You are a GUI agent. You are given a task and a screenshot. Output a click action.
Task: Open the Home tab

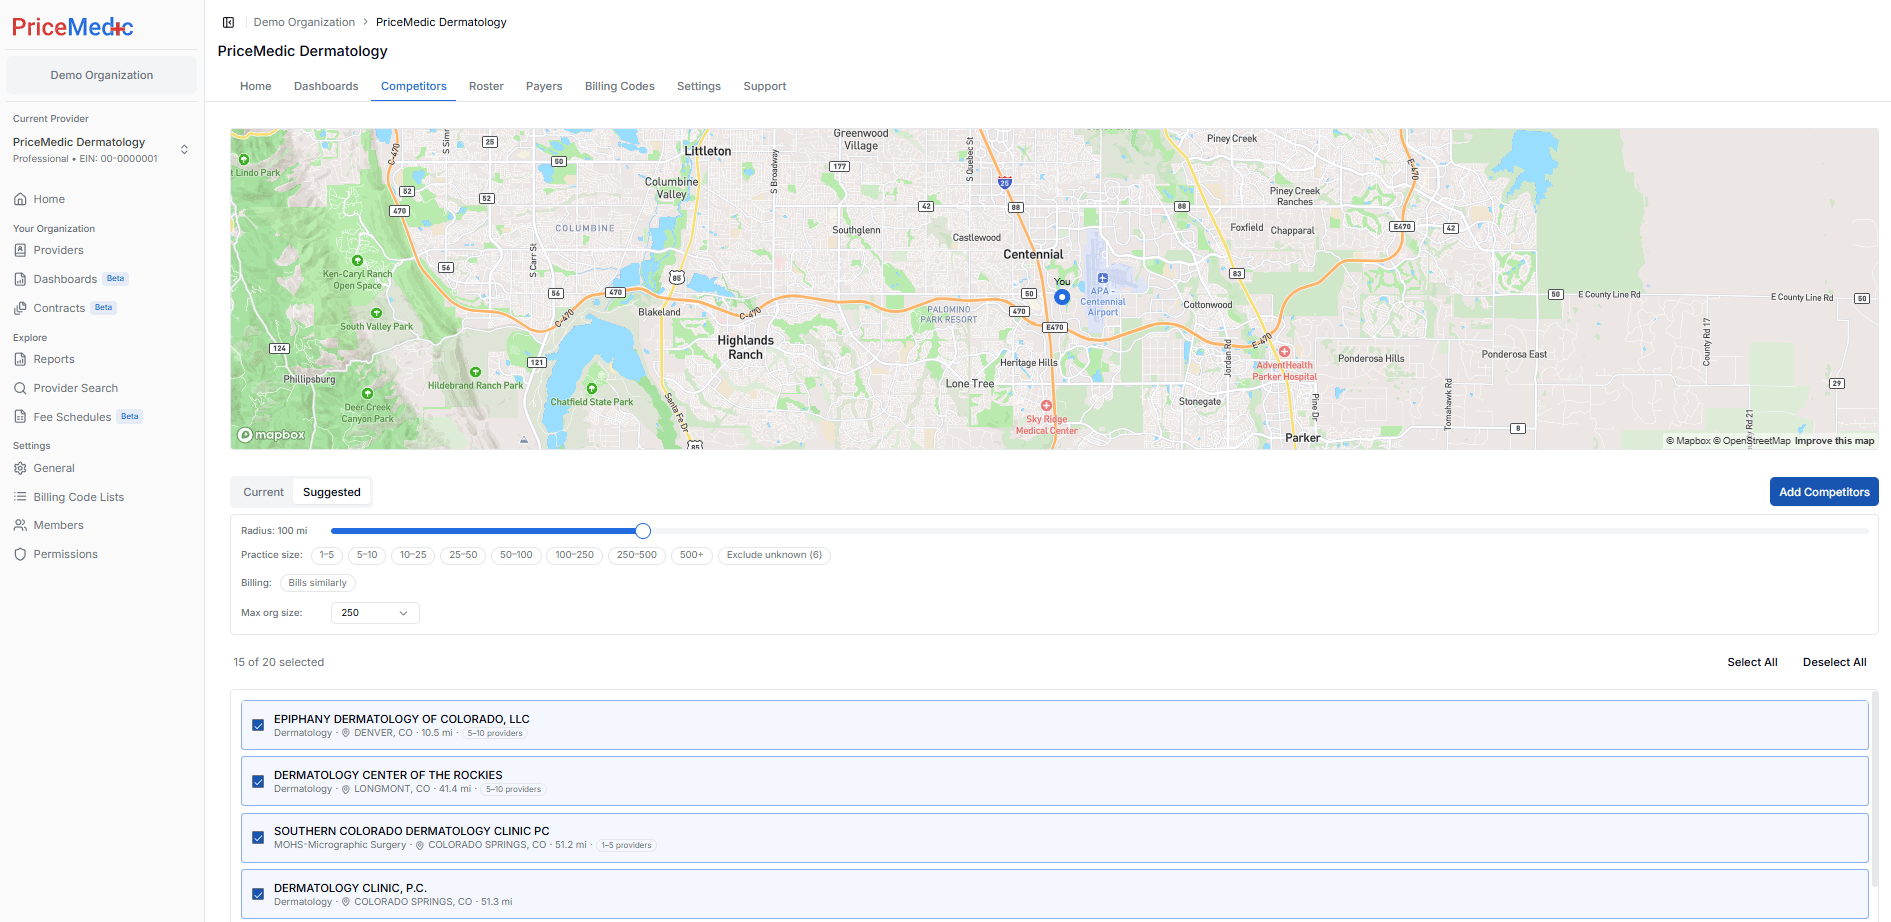coord(256,86)
